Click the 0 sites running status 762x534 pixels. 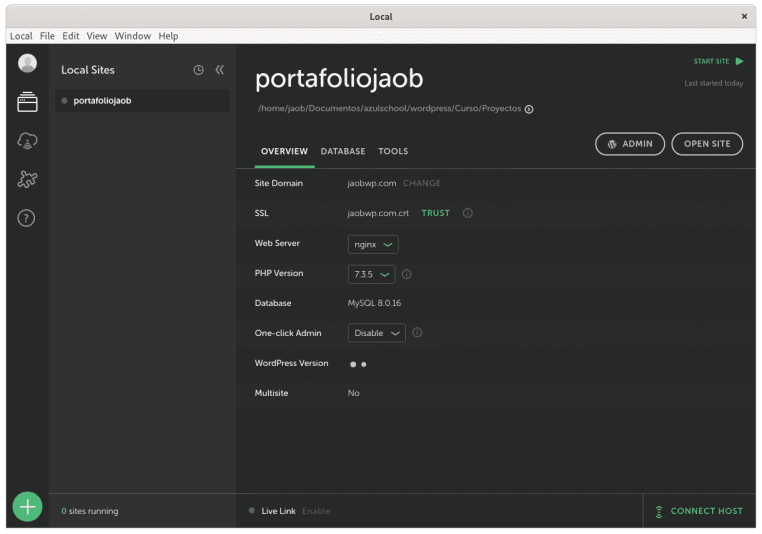[x=90, y=511]
